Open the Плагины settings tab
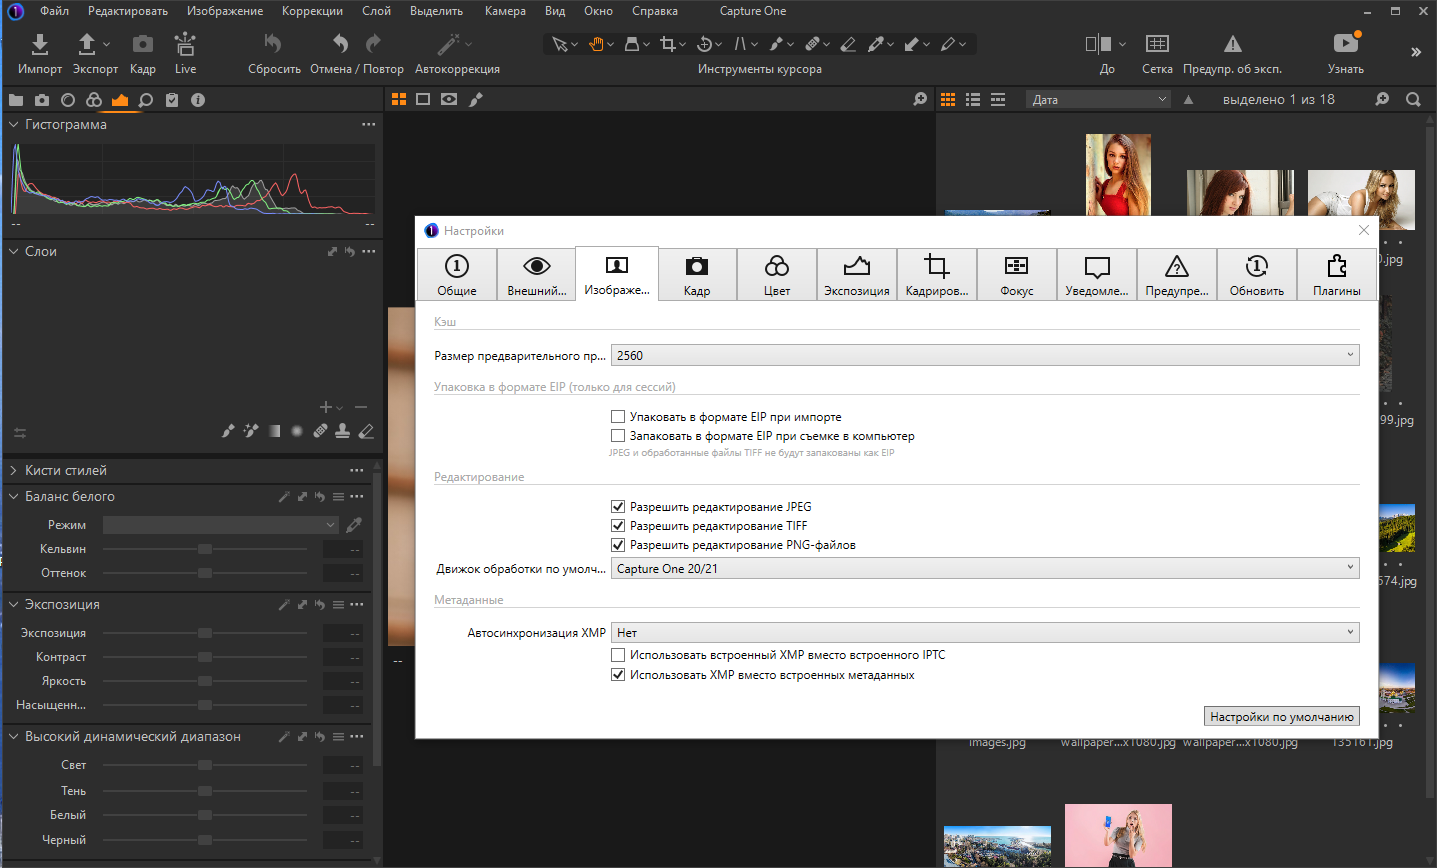1437x868 pixels. [x=1337, y=274]
